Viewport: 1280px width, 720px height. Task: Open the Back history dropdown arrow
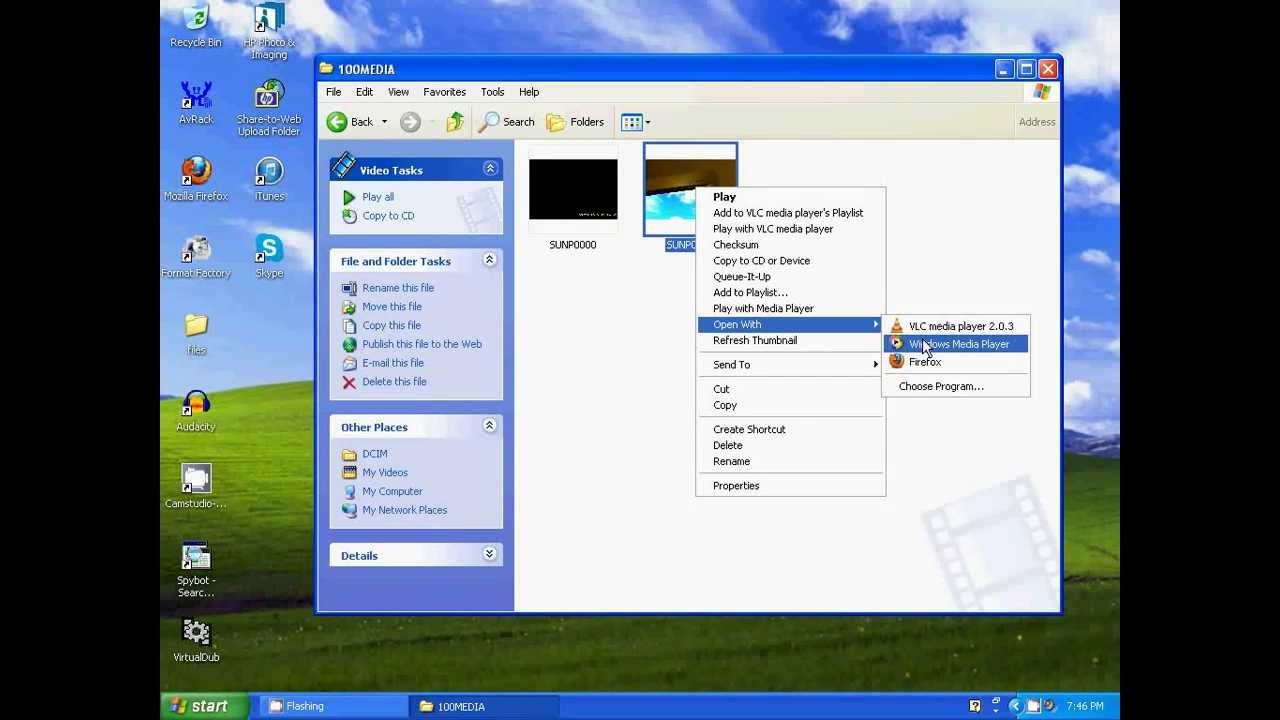click(x=384, y=122)
